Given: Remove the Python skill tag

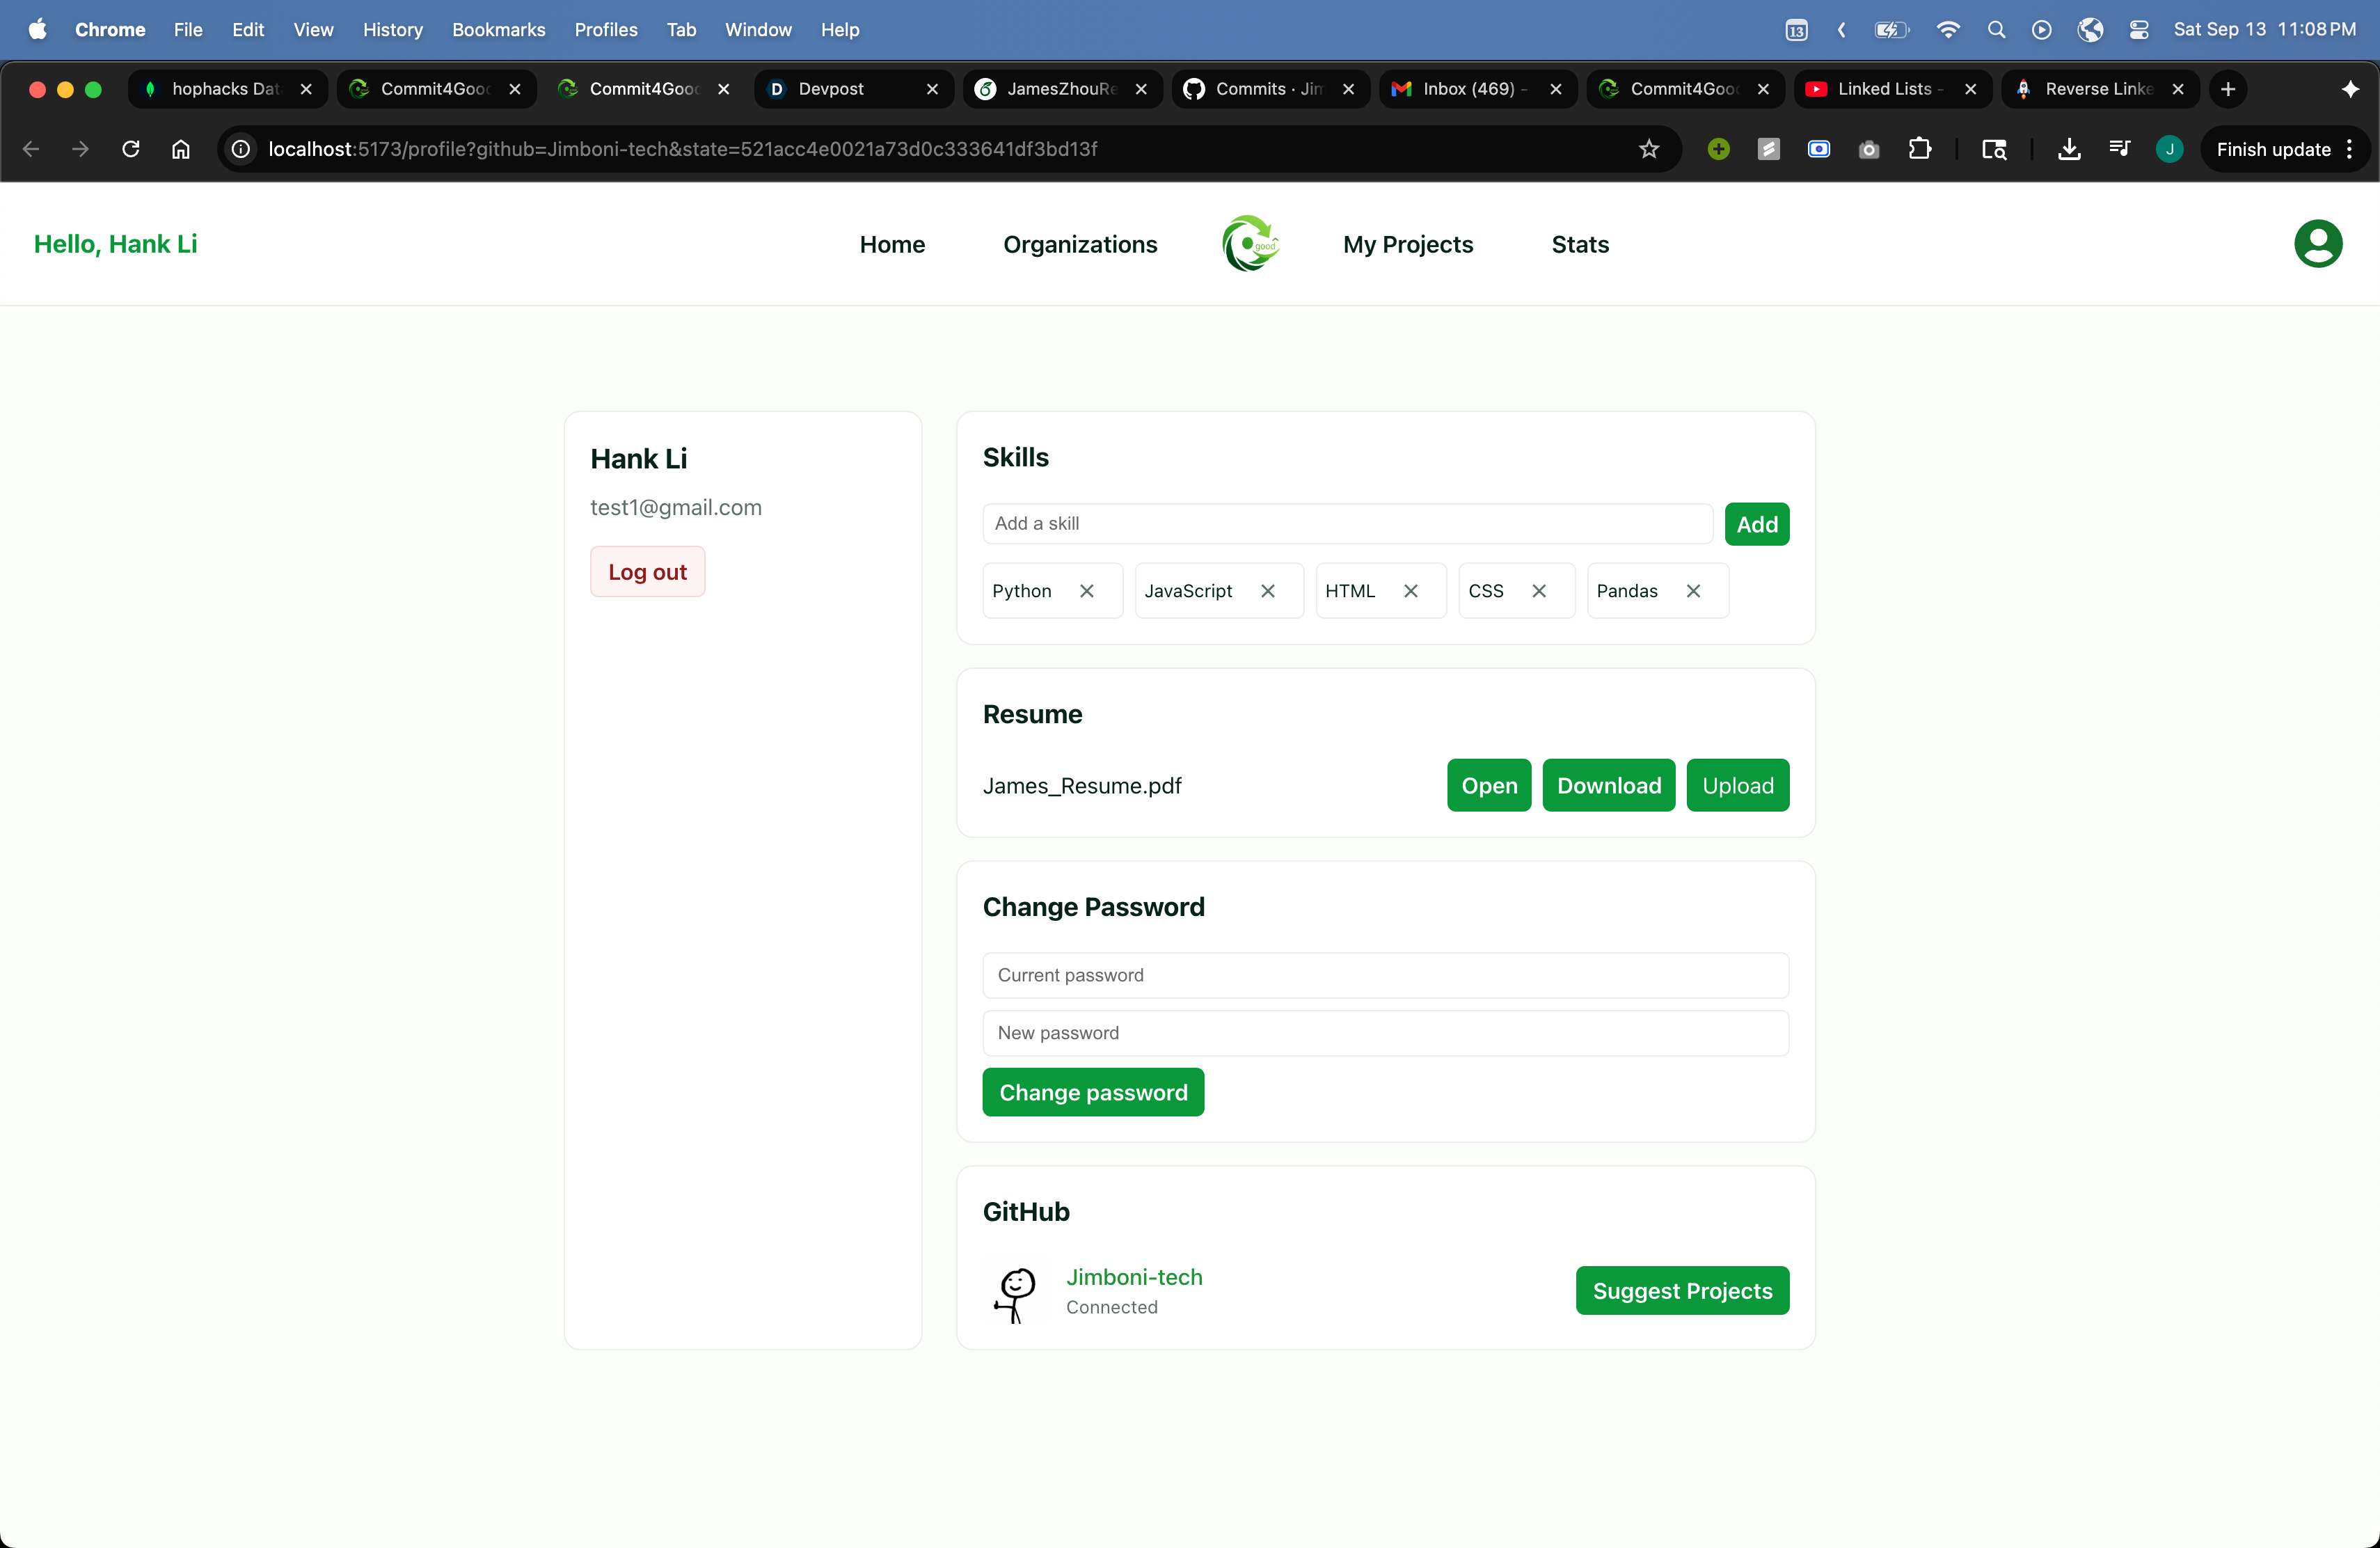Looking at the screenshot, I should pyautogui.click(x=1086, y=591).
